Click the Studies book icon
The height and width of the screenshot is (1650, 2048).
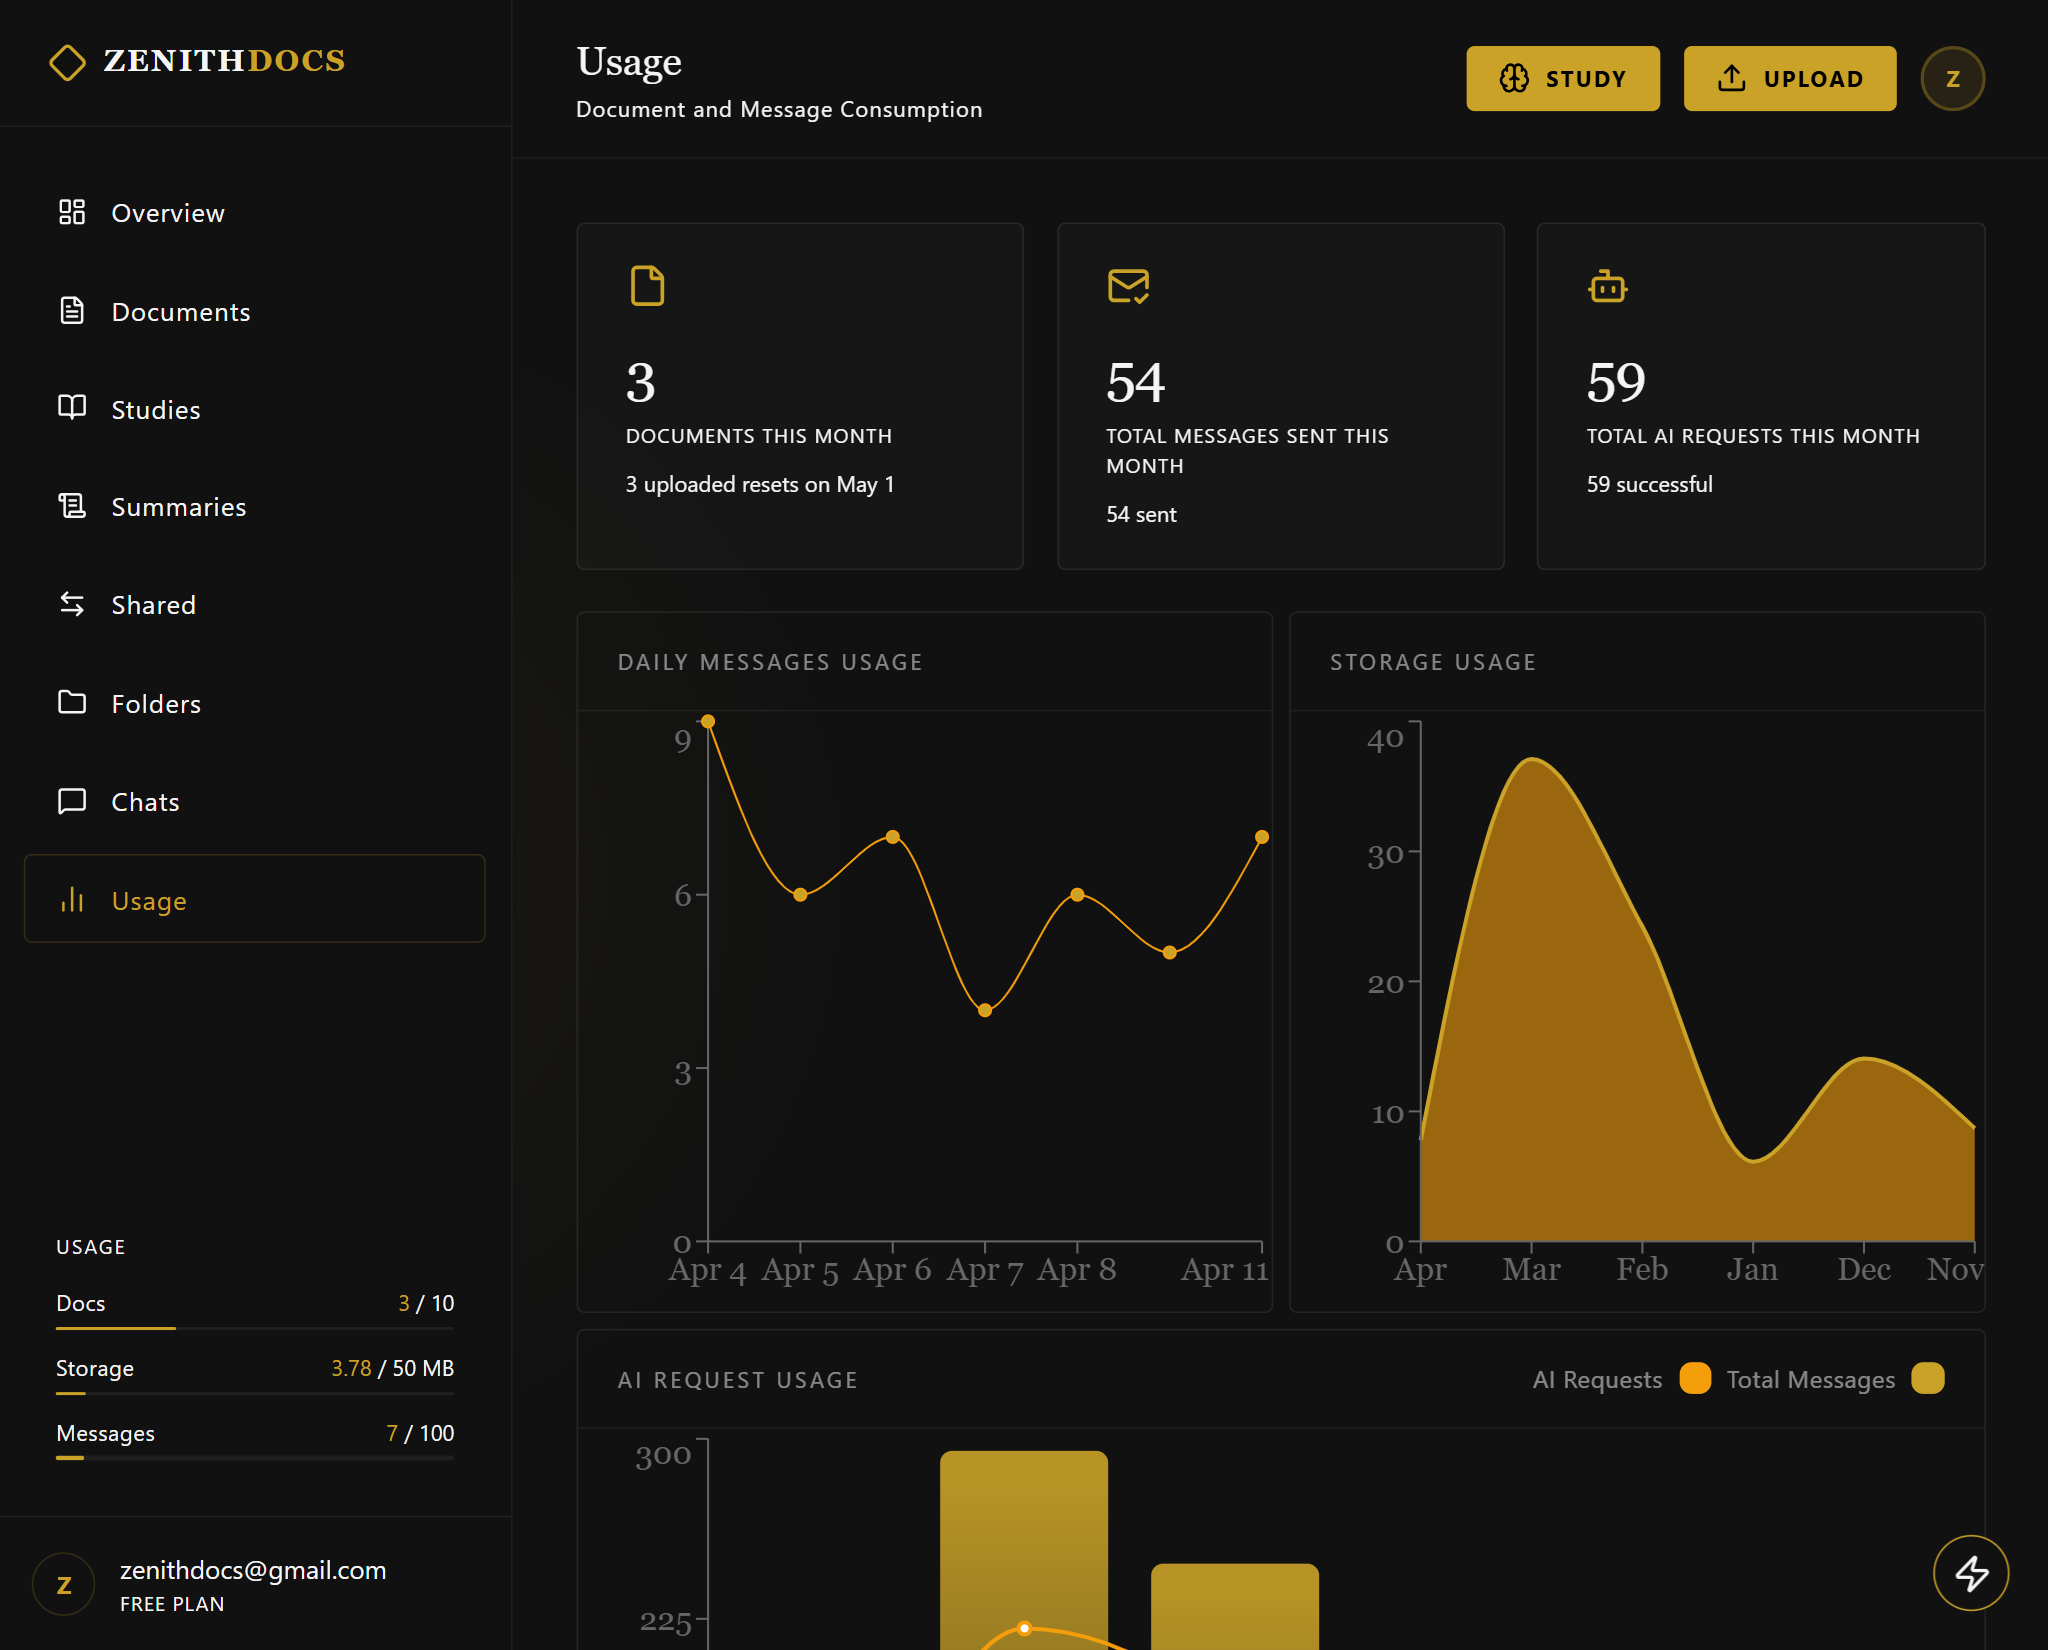72,408
